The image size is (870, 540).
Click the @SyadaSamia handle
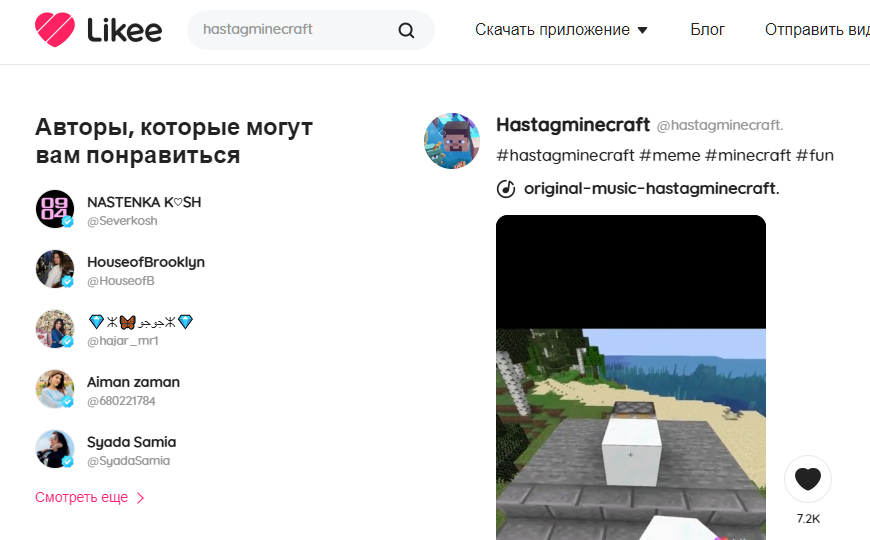[x=128, y=461]
